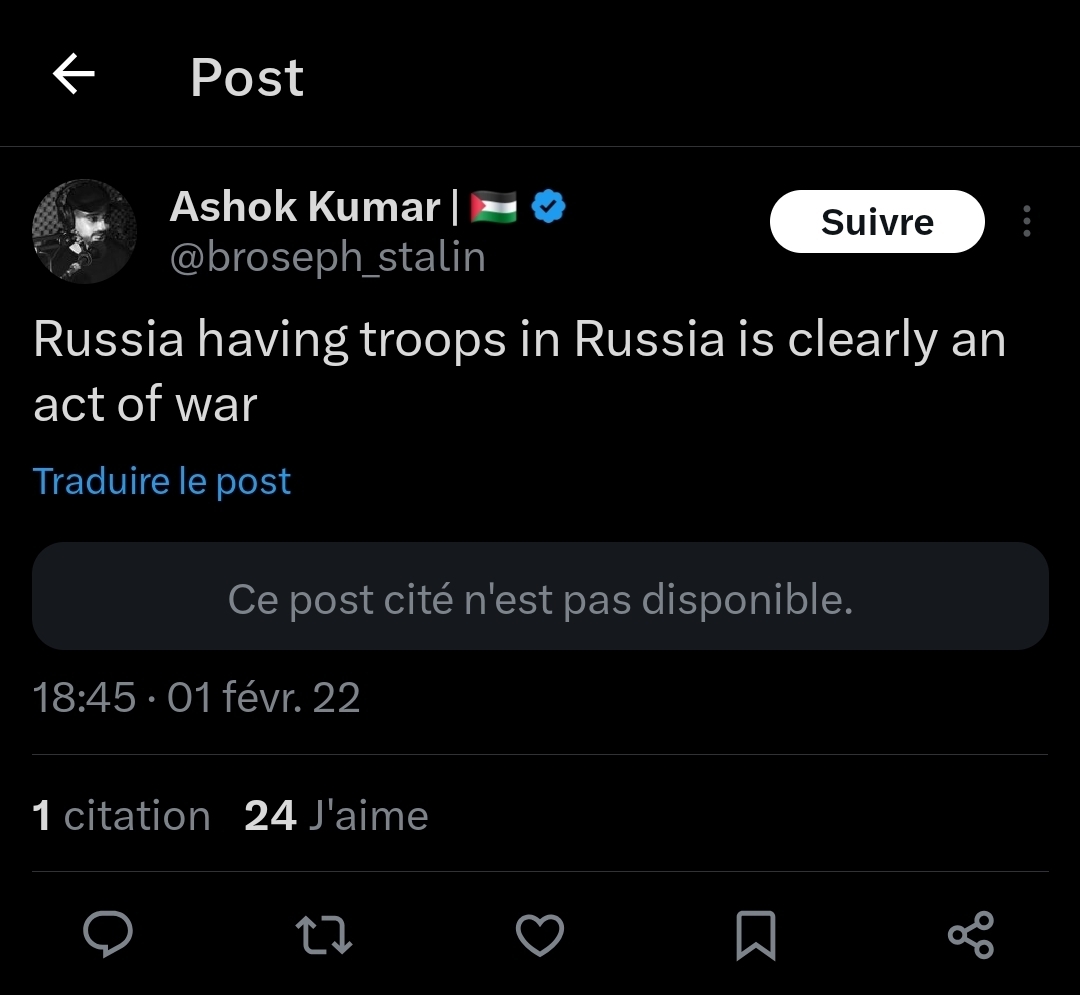Viewport: 1080px width, 995px height.
Task: Open Ashok Kumar's profile picture
Action: (x=85, y=231)
